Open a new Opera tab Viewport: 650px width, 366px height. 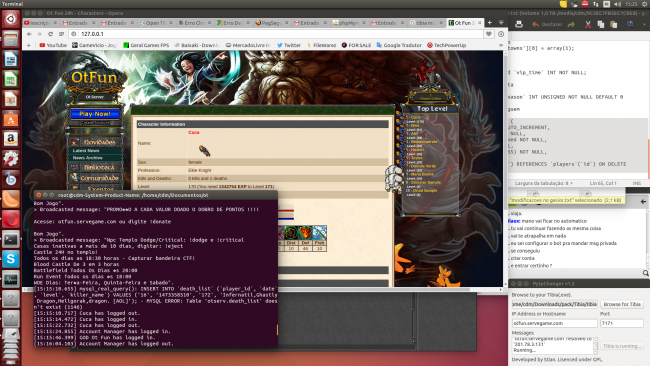490,23
